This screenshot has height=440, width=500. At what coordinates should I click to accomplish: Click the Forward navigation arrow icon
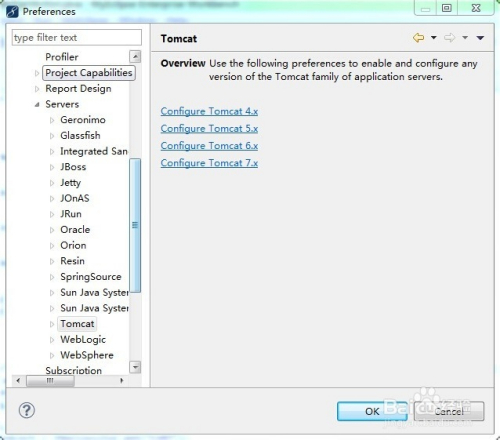[x=449, y=38]
